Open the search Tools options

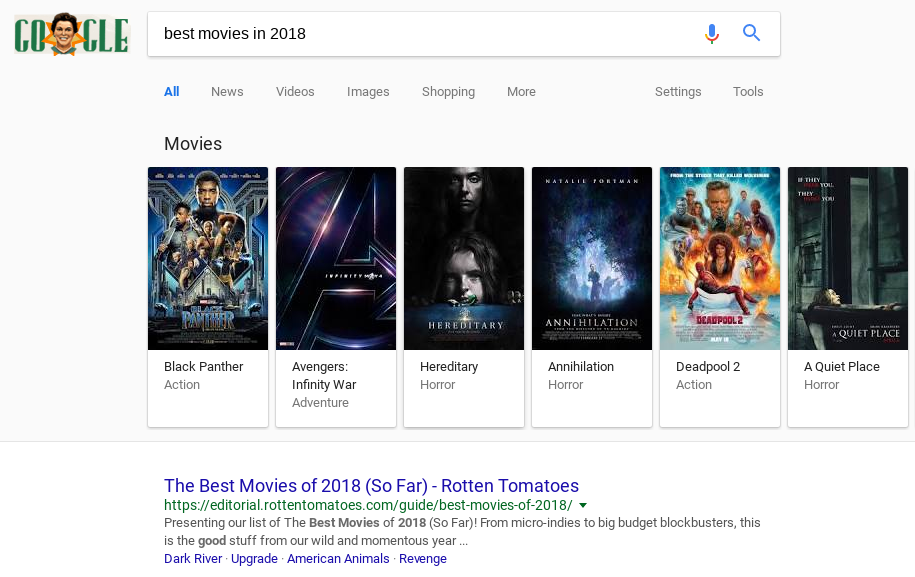(748, 92)
